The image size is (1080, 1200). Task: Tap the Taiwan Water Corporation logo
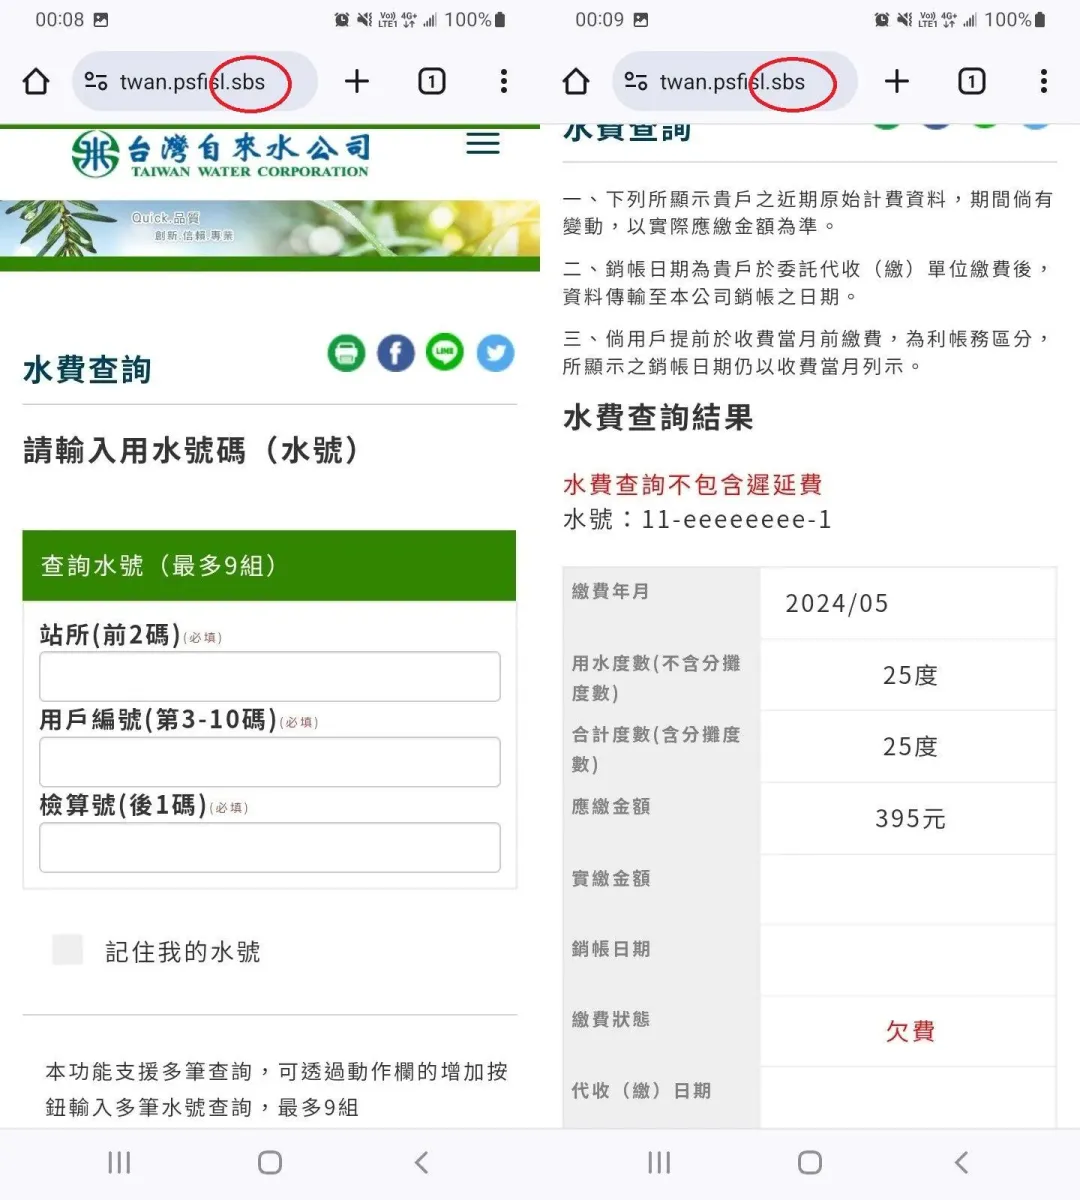coord(221,155)
